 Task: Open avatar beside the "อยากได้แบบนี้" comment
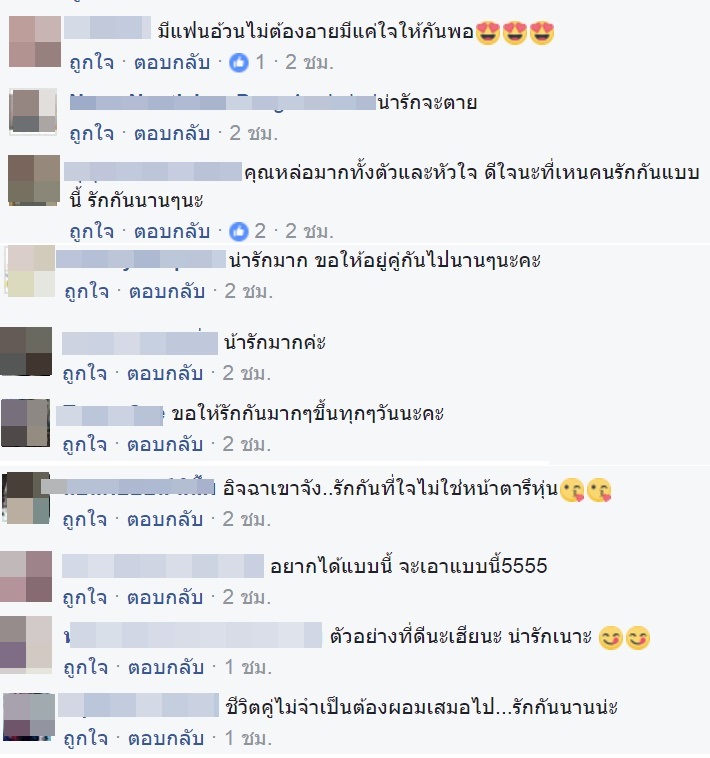pos(26,576)
